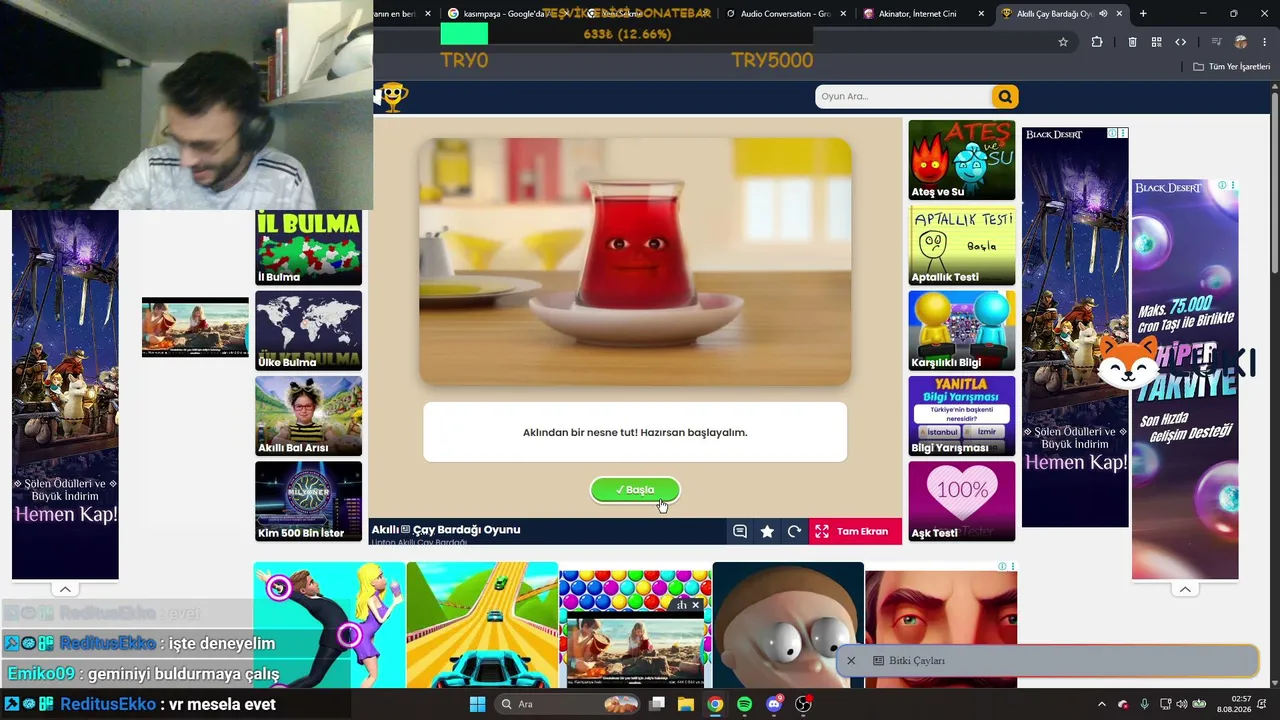The image size is (1280, 720).
Task: Click the Tam Ekran fullscreen button
Action: click(x=855, y=532)
